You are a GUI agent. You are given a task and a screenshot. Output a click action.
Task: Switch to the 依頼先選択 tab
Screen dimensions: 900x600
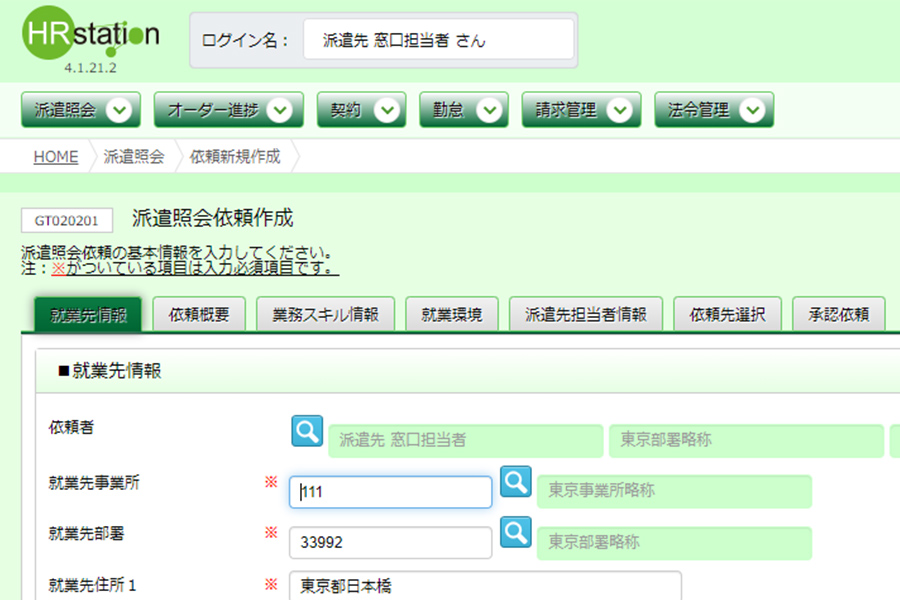(728, 315)
